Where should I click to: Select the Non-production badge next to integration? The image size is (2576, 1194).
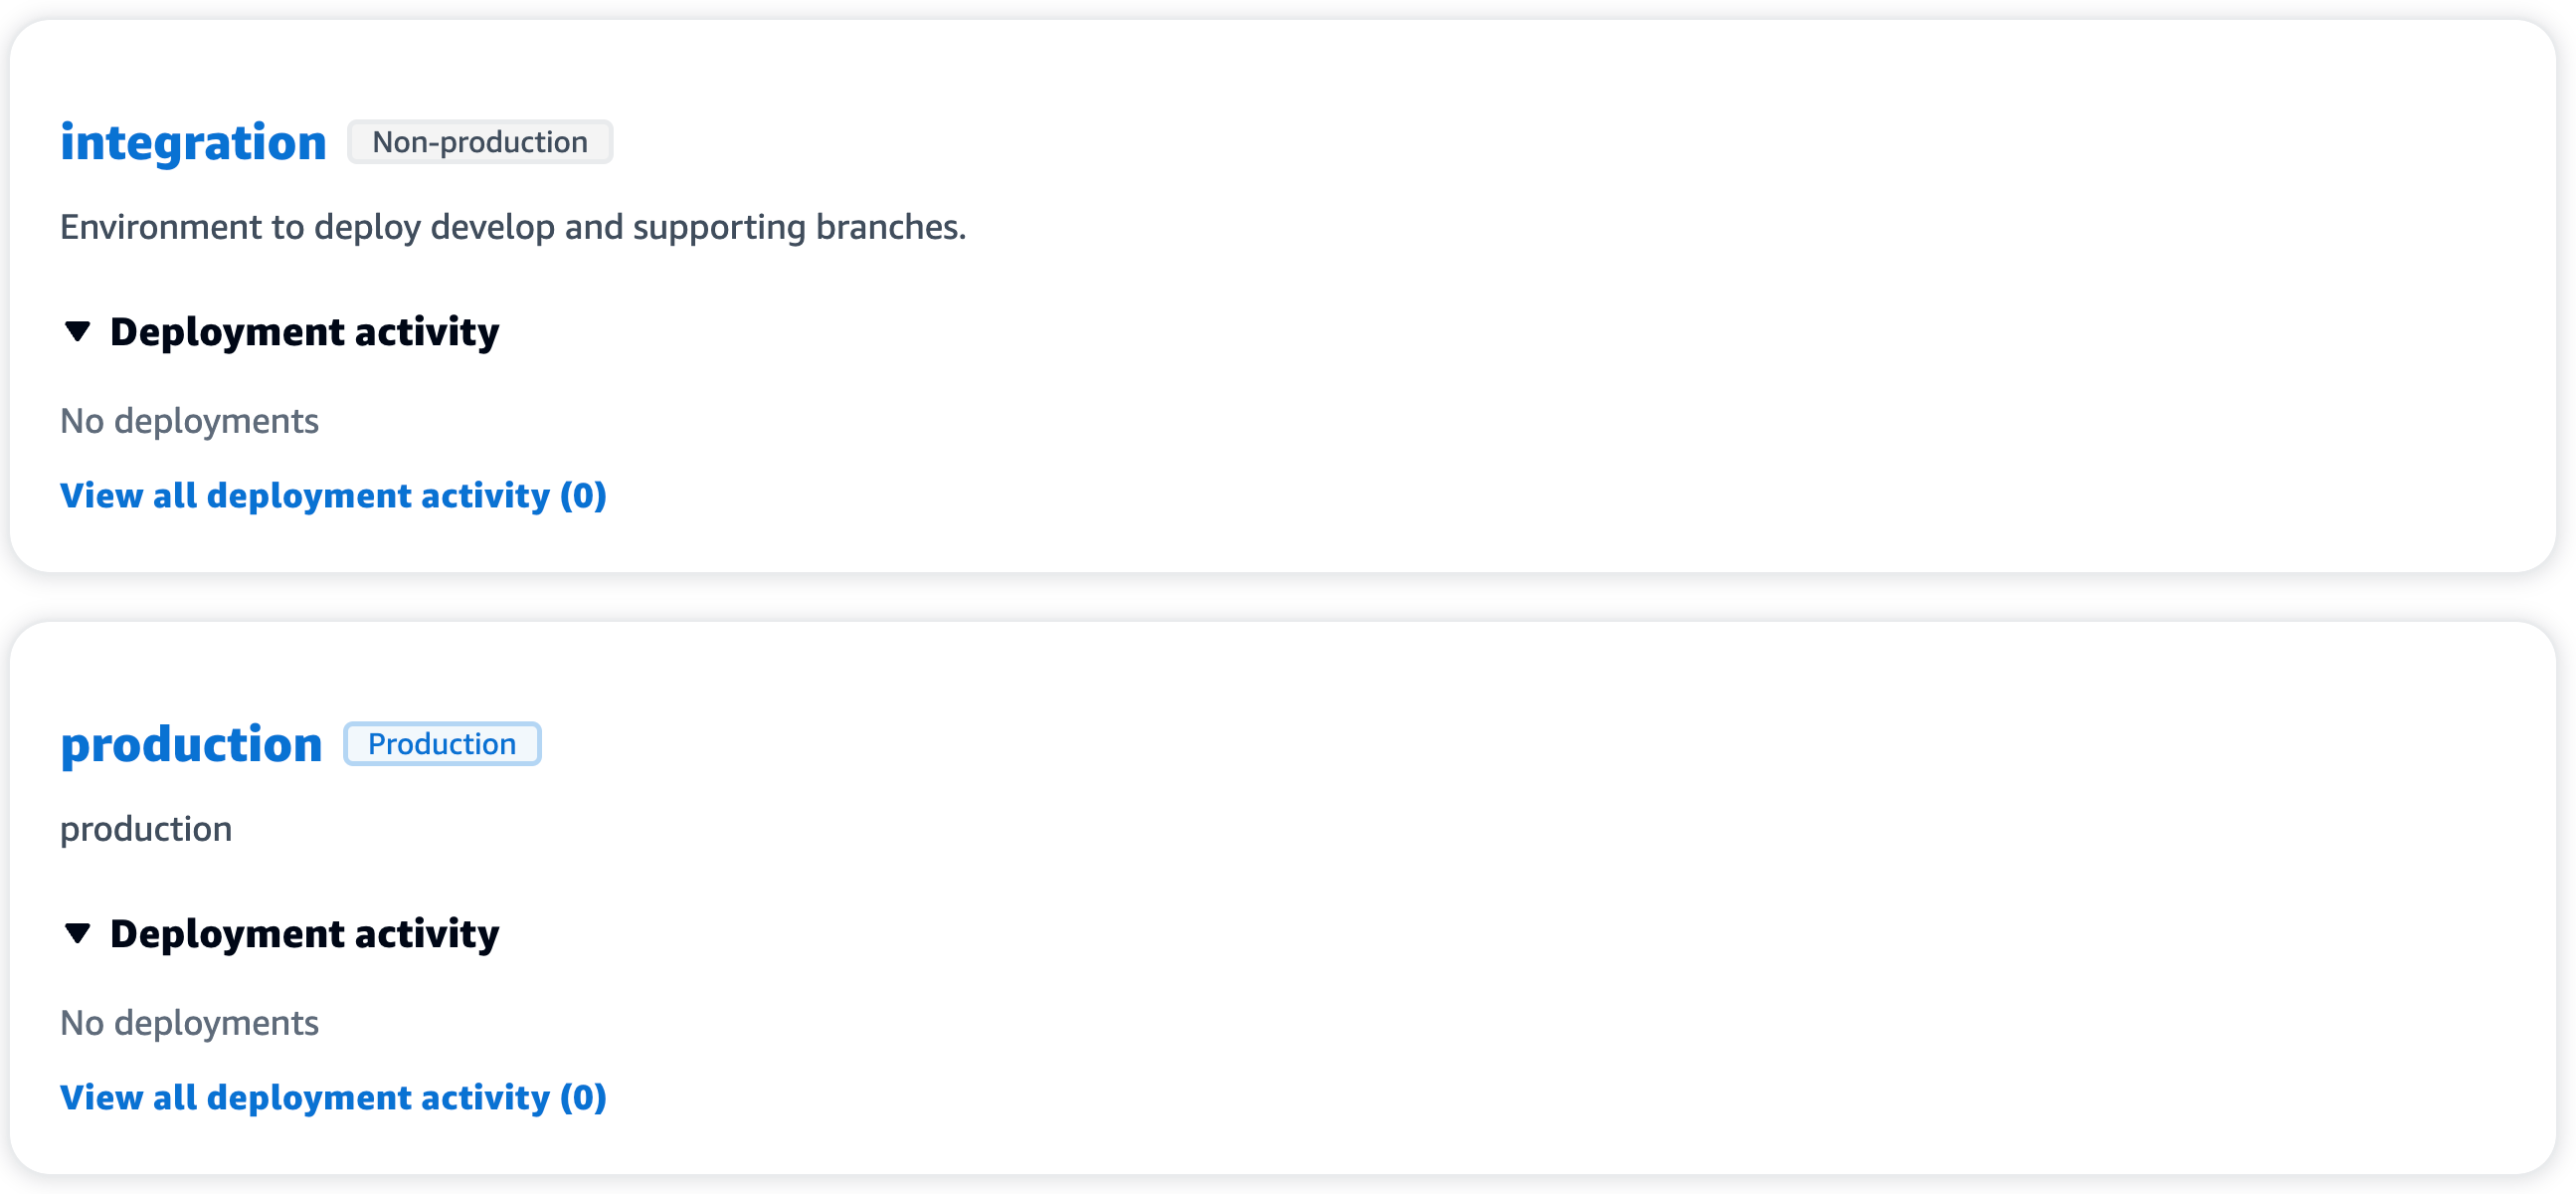coord(480,142)
